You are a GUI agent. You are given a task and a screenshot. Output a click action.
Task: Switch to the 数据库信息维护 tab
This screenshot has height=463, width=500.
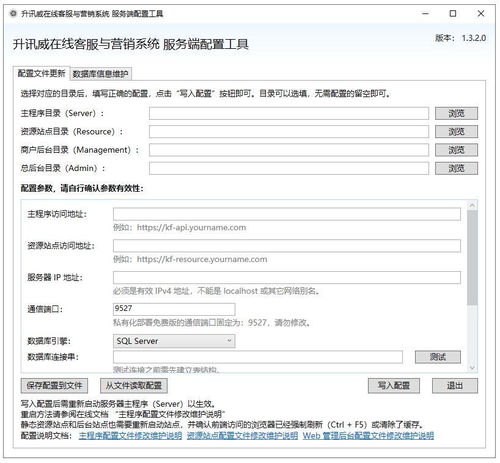click(x=101, y=74)
